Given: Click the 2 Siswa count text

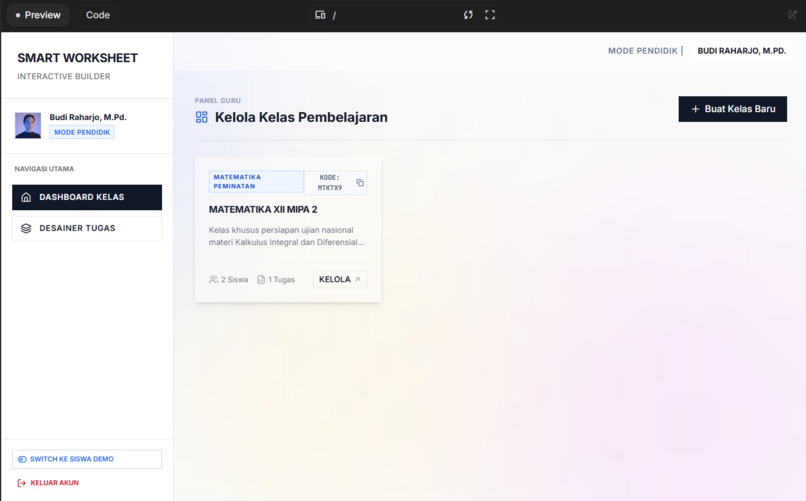Looking at the screenshot, I should (234, 280).
